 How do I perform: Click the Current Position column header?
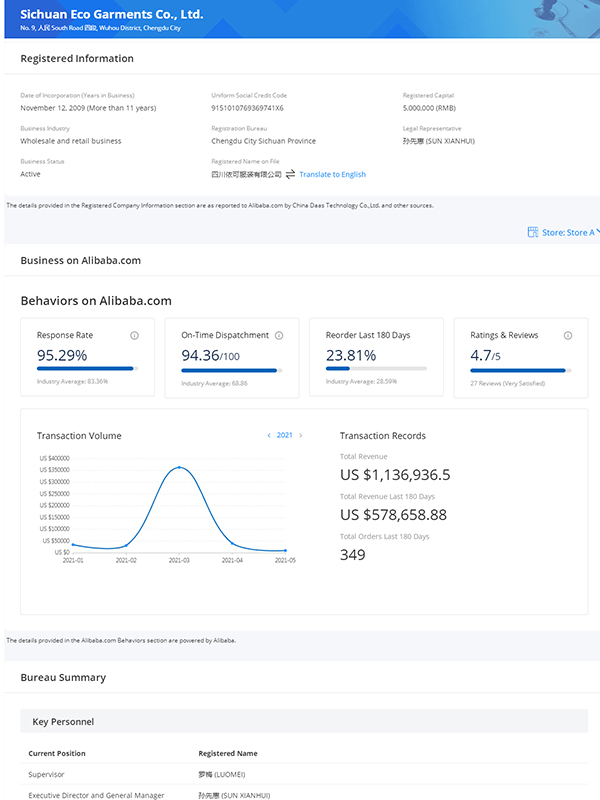[57, 754]
